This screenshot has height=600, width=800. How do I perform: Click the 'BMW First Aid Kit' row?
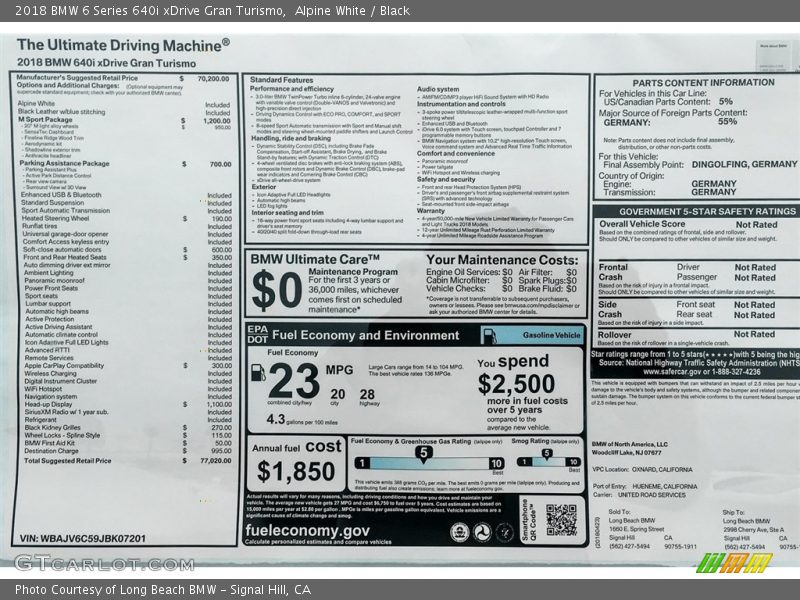point(128,443)
